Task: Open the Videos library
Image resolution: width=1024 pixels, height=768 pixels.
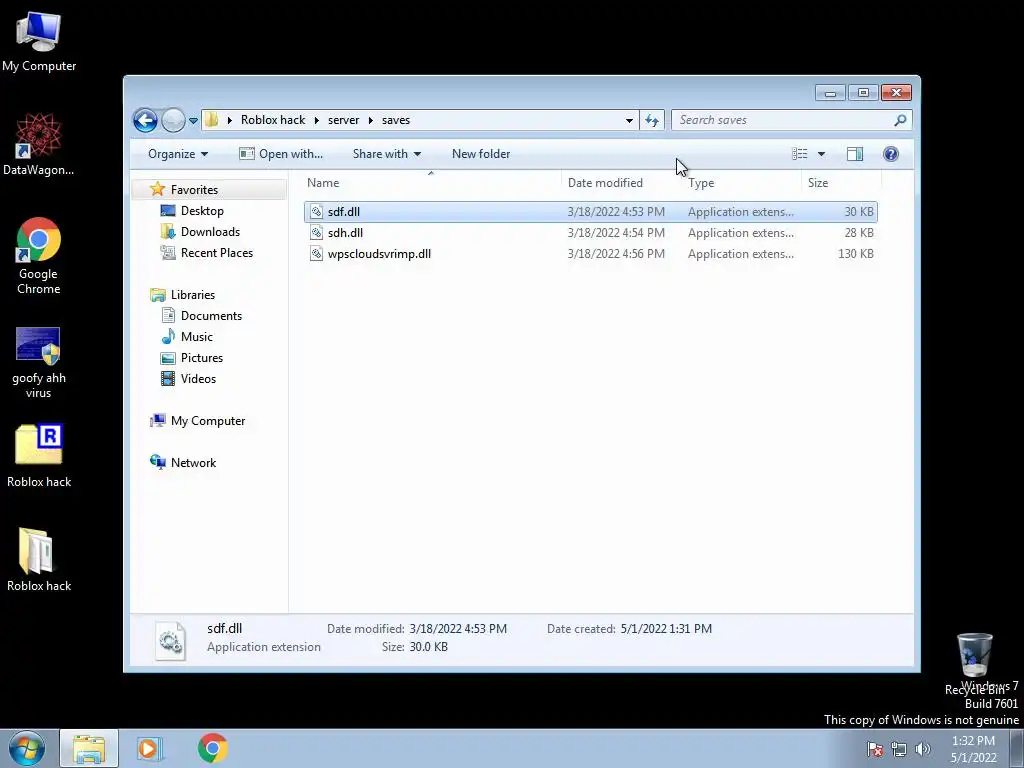Action: [198, 379]
